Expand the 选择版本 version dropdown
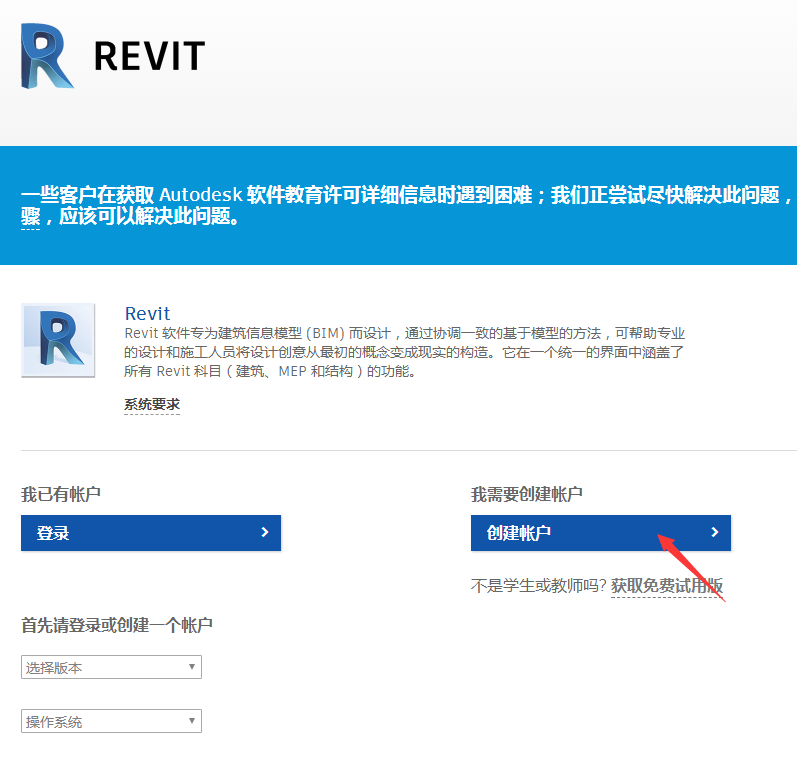797x758 pixels. [x=111, y=667]
